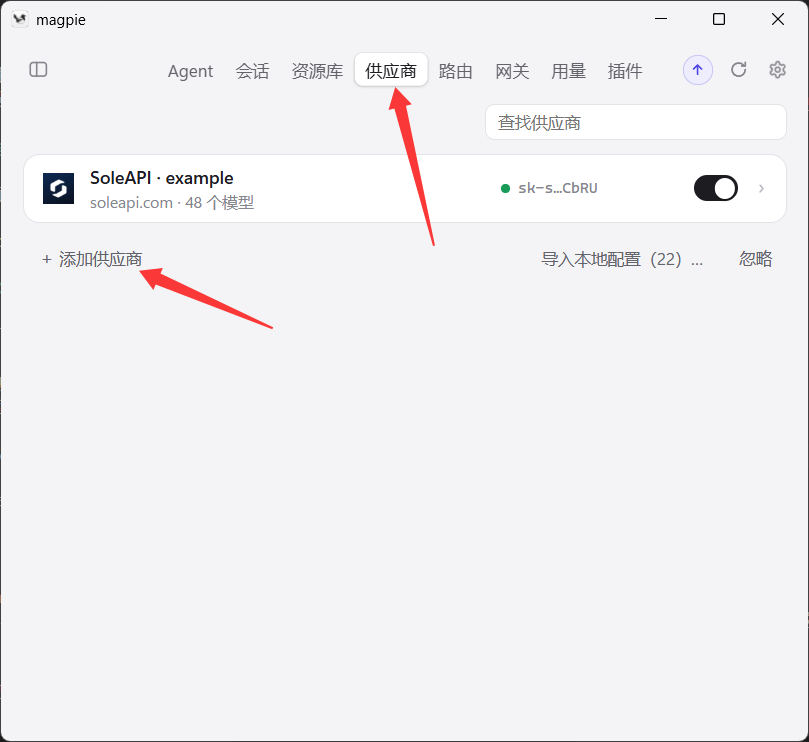Viewport: 809px width, 742px height.
Task: Open the 插件 tab
Action: (x=625, y=71)
